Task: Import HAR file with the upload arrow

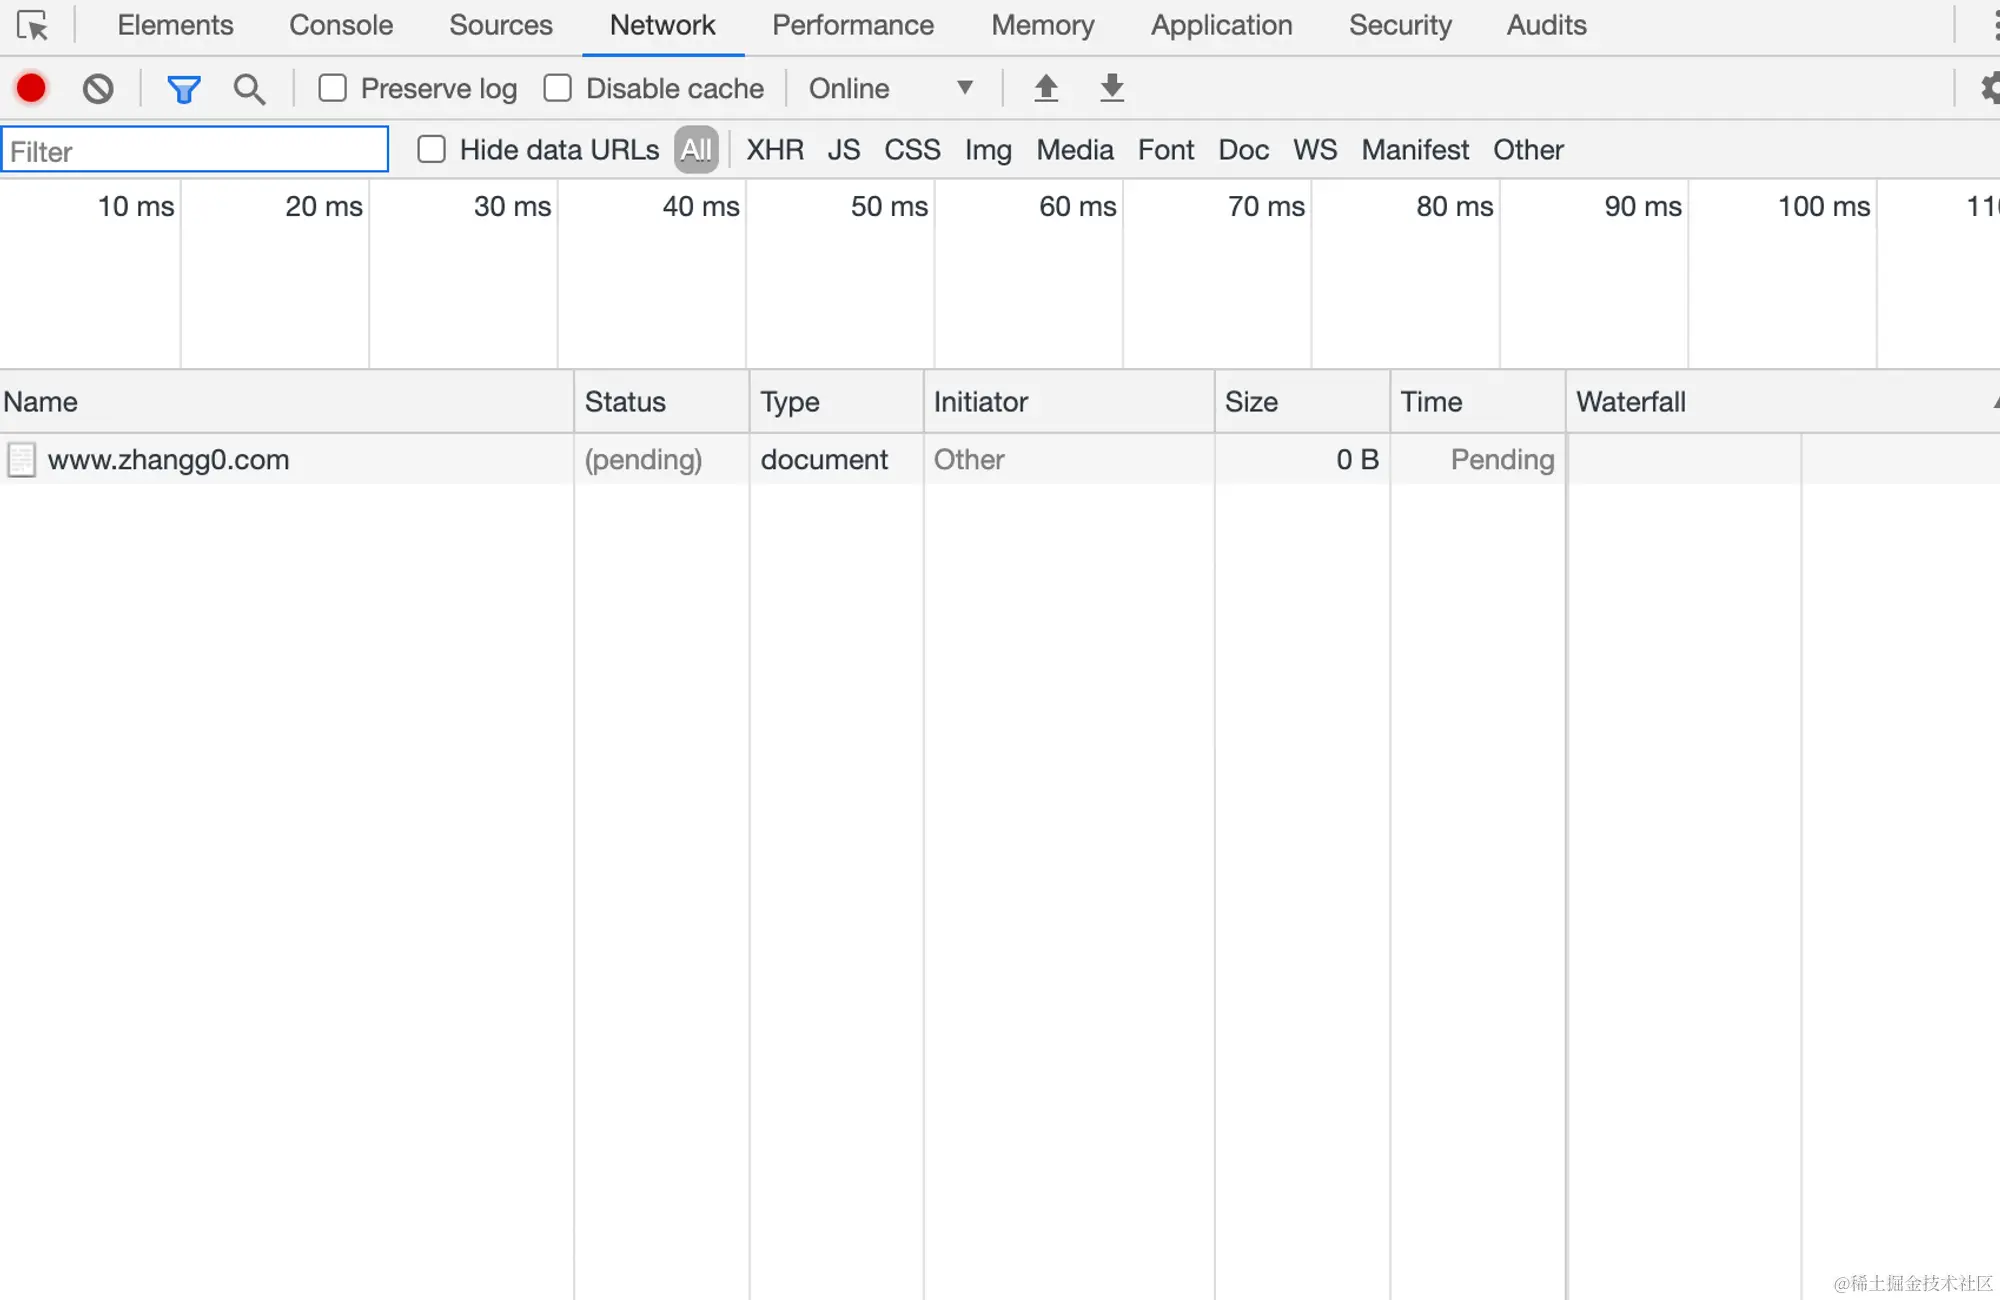Action: tap(1046, 88)
